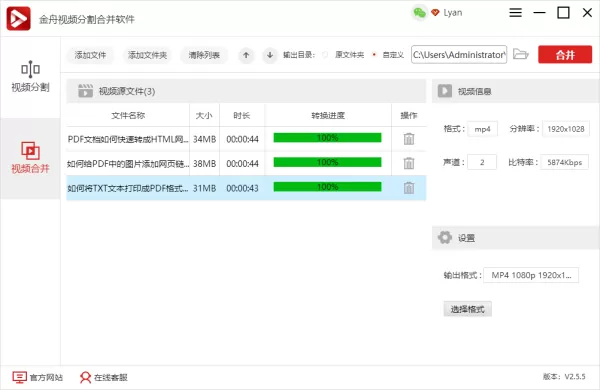Click progress bar of 如何将TXT文本 row

328,187
